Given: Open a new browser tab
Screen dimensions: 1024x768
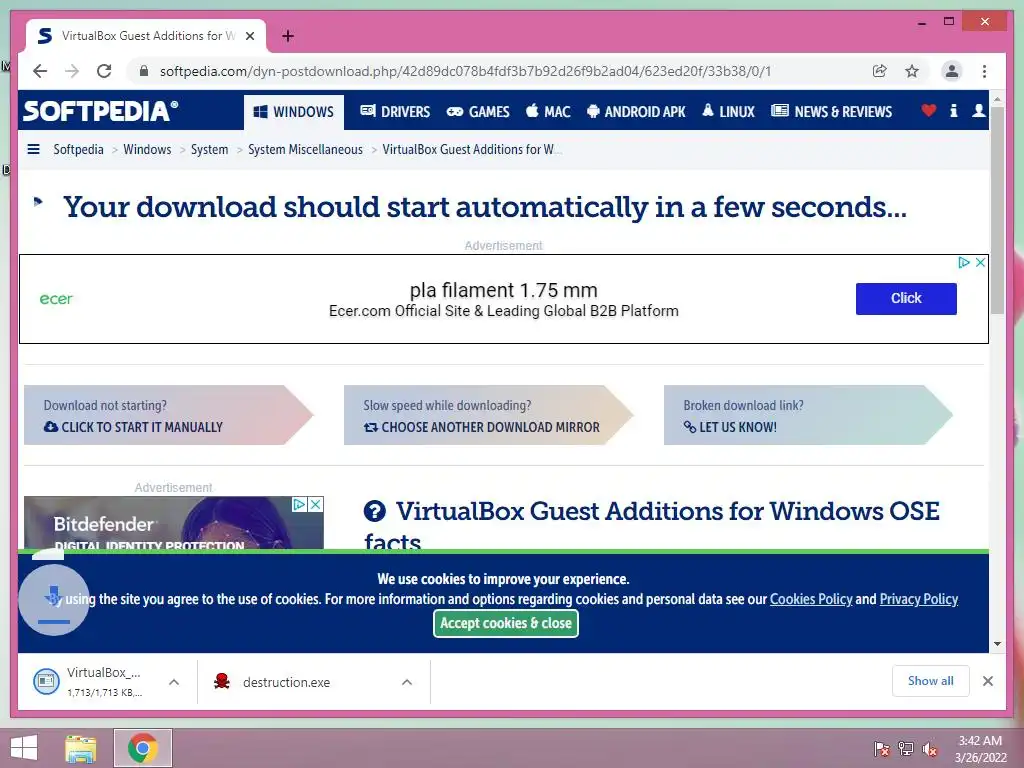Looking at the screenshot, I should 288,36.
